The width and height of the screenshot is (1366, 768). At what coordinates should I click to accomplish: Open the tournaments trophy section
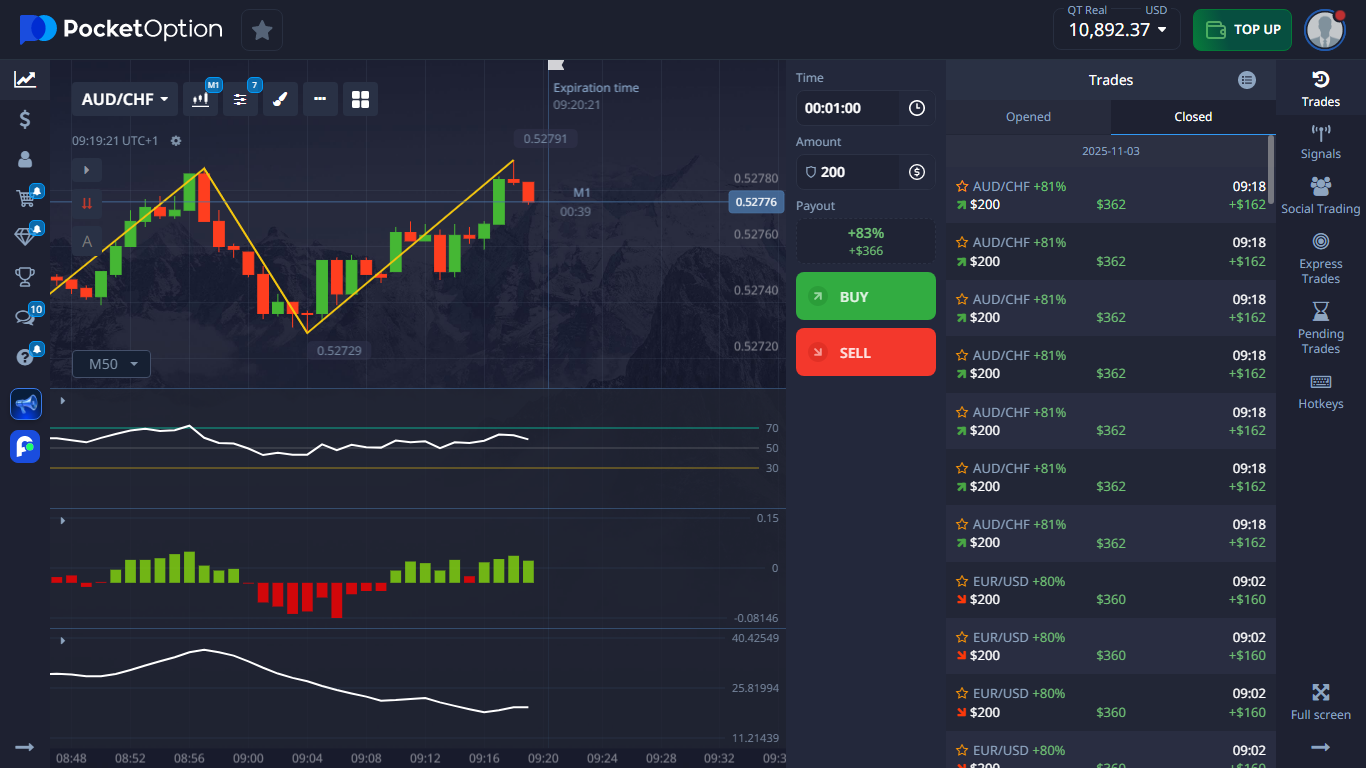[25, 277]
